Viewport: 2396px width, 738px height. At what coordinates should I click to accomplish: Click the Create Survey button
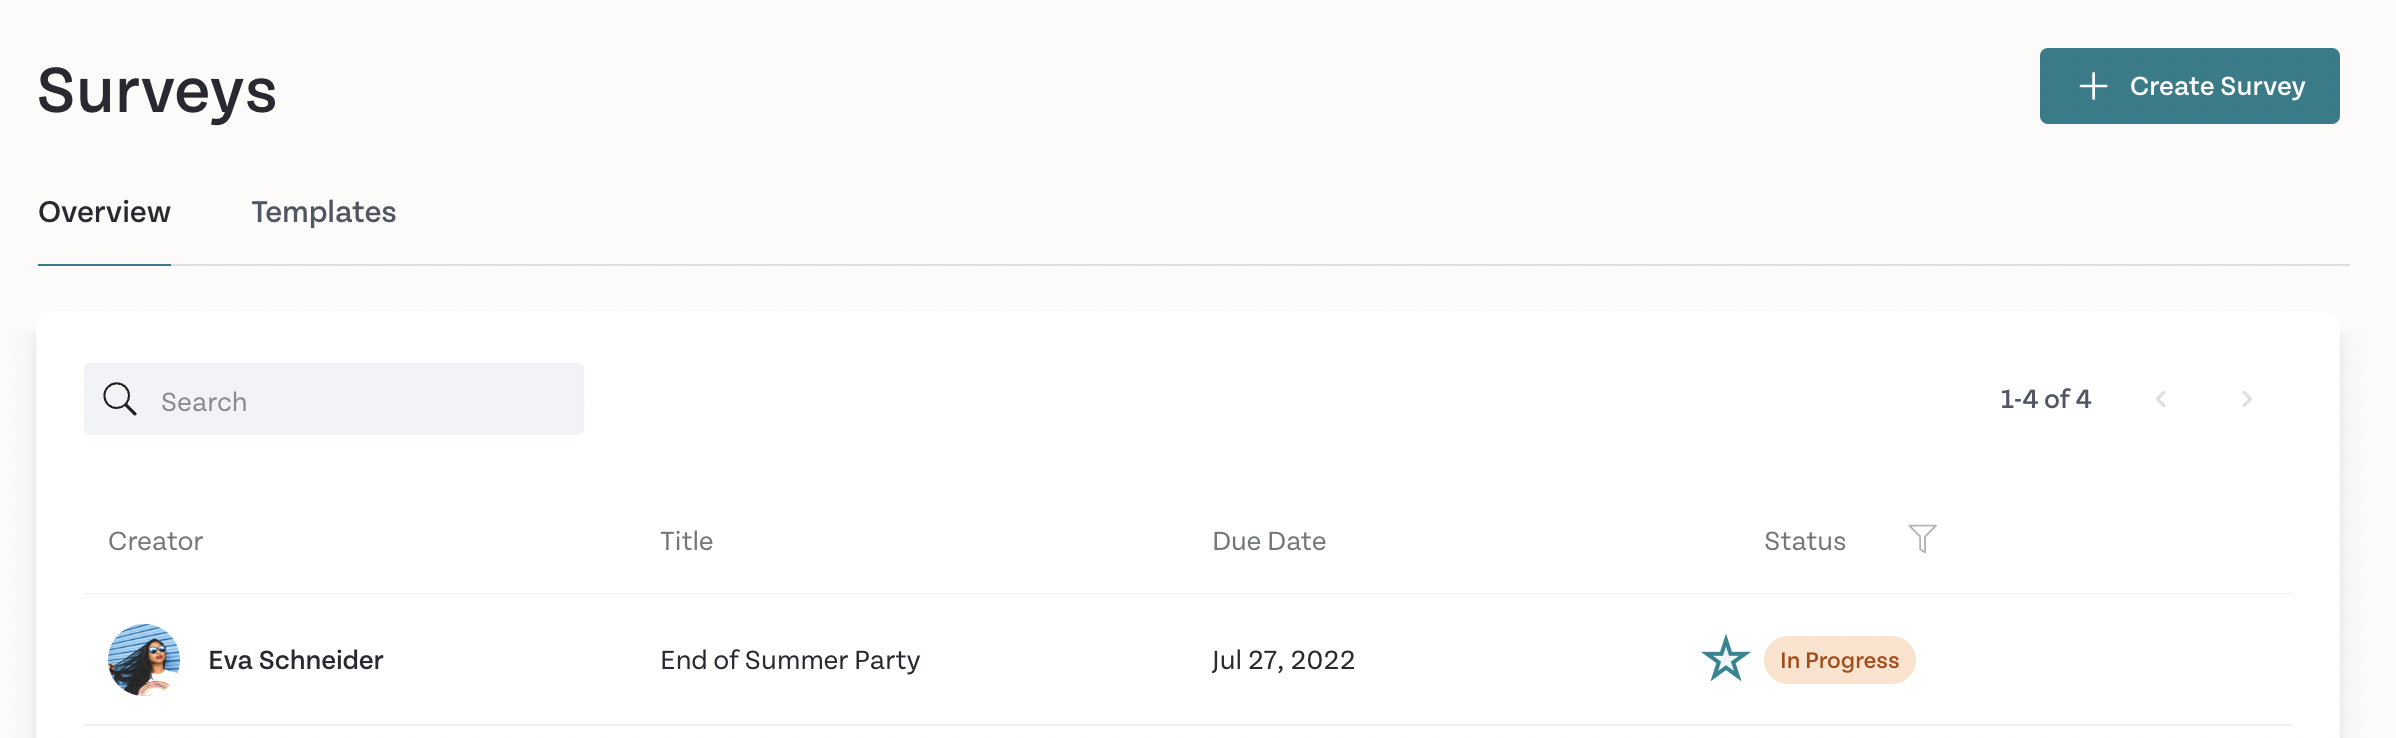click(2189, 86)
